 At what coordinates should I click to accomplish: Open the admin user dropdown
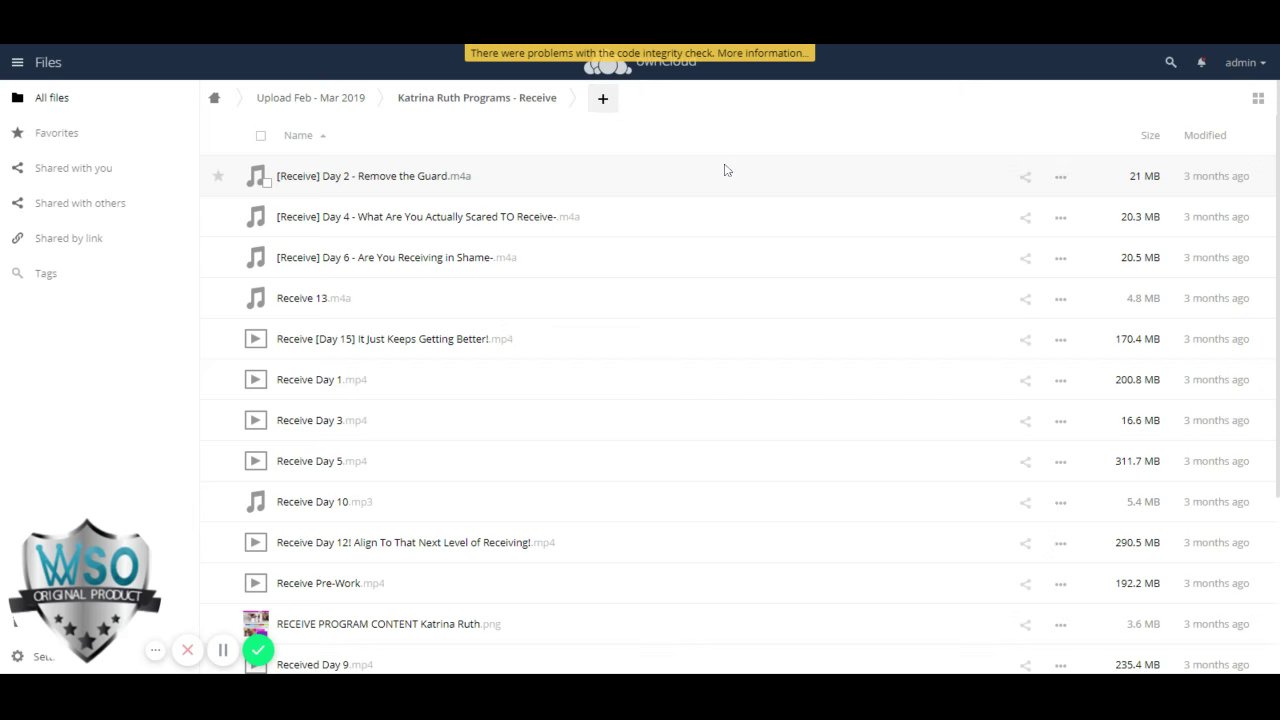pyautogui.click(x=1245, y=62)
